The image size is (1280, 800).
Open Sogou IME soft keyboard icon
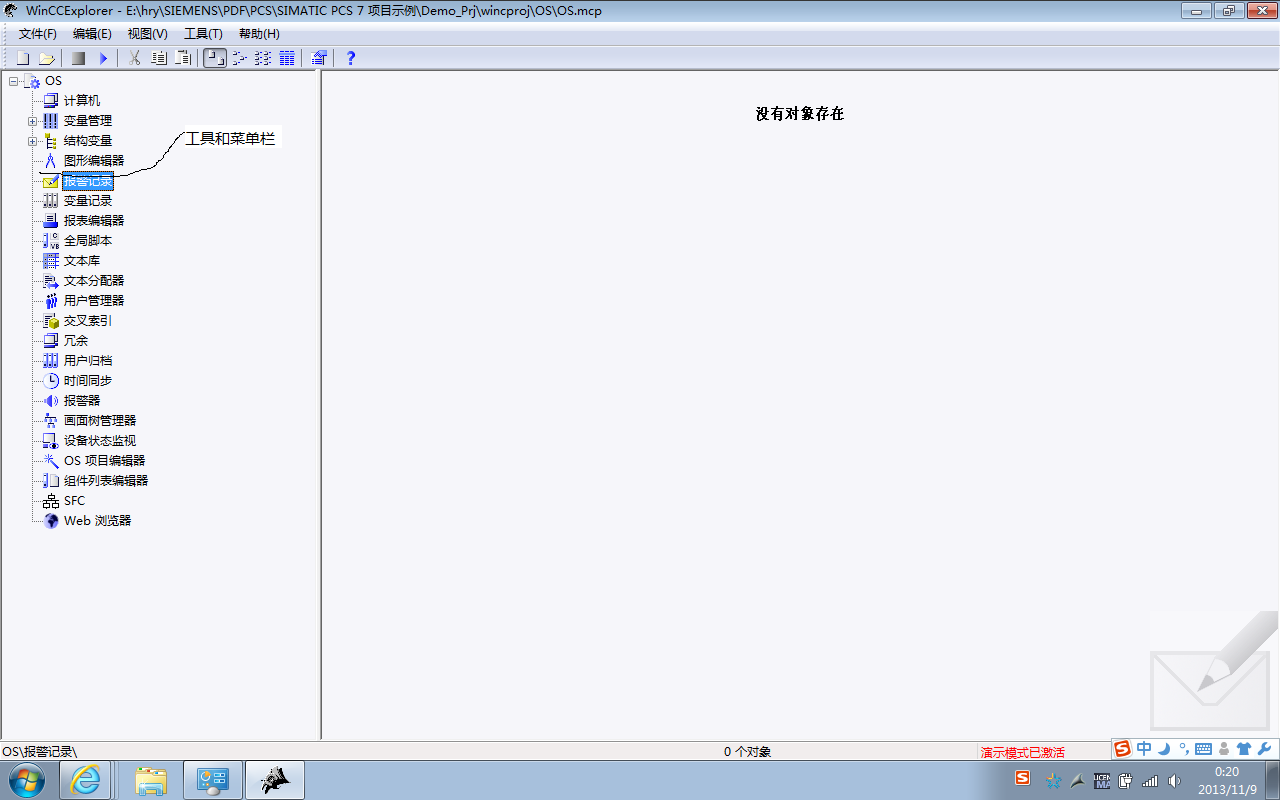coord(1203,749)
